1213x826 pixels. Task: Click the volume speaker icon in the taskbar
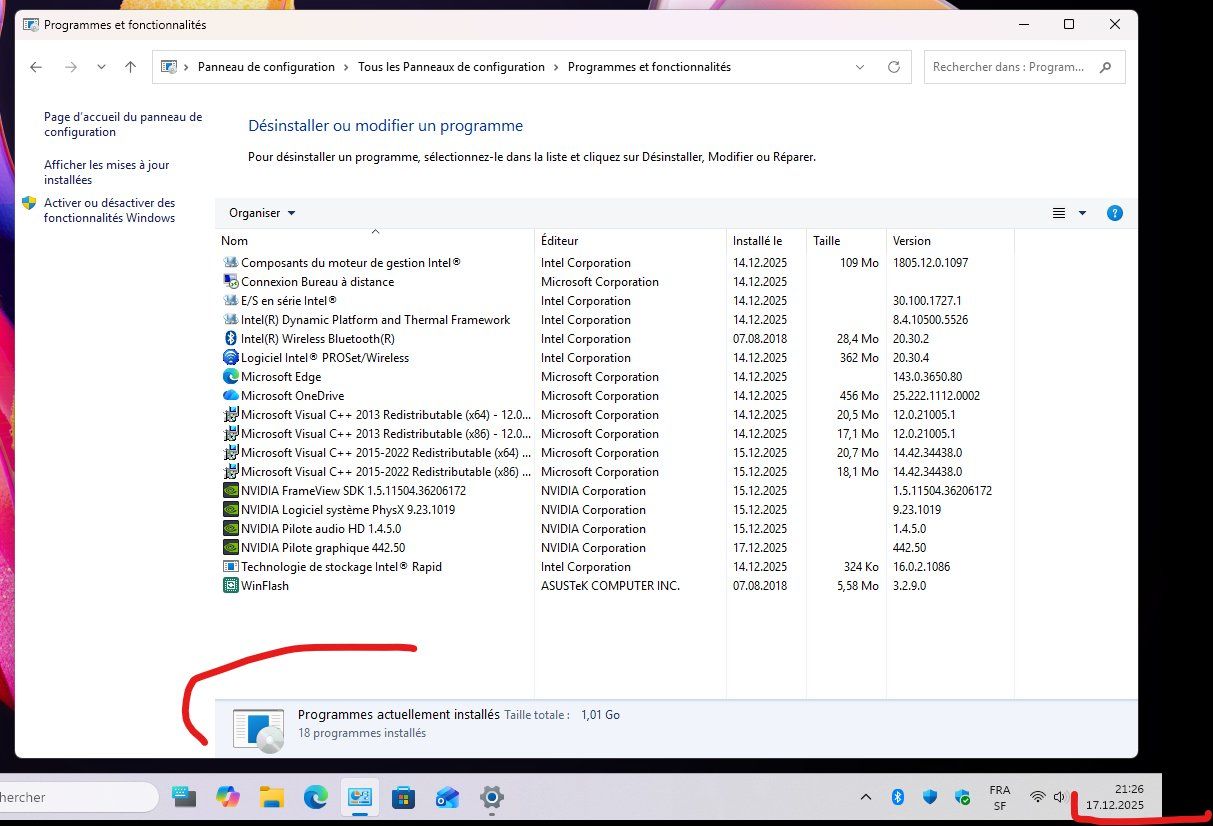1059,797
